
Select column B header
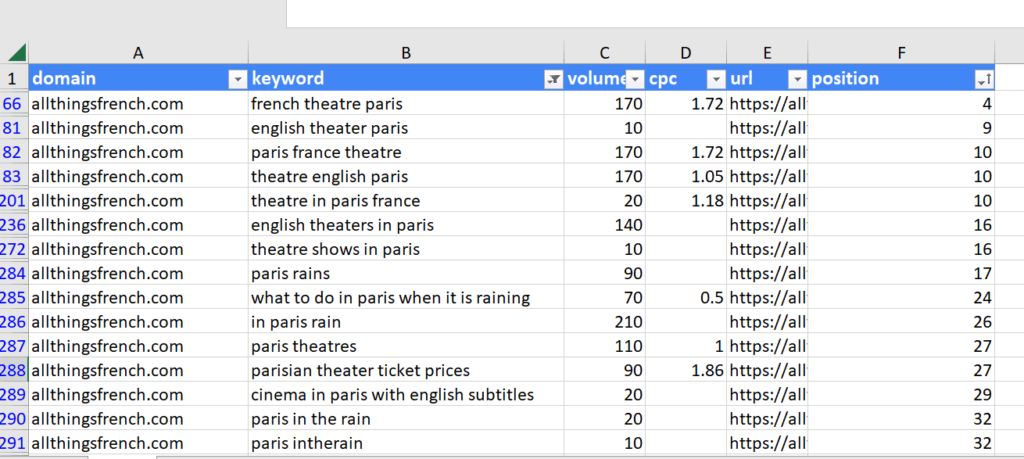[406, 53]
